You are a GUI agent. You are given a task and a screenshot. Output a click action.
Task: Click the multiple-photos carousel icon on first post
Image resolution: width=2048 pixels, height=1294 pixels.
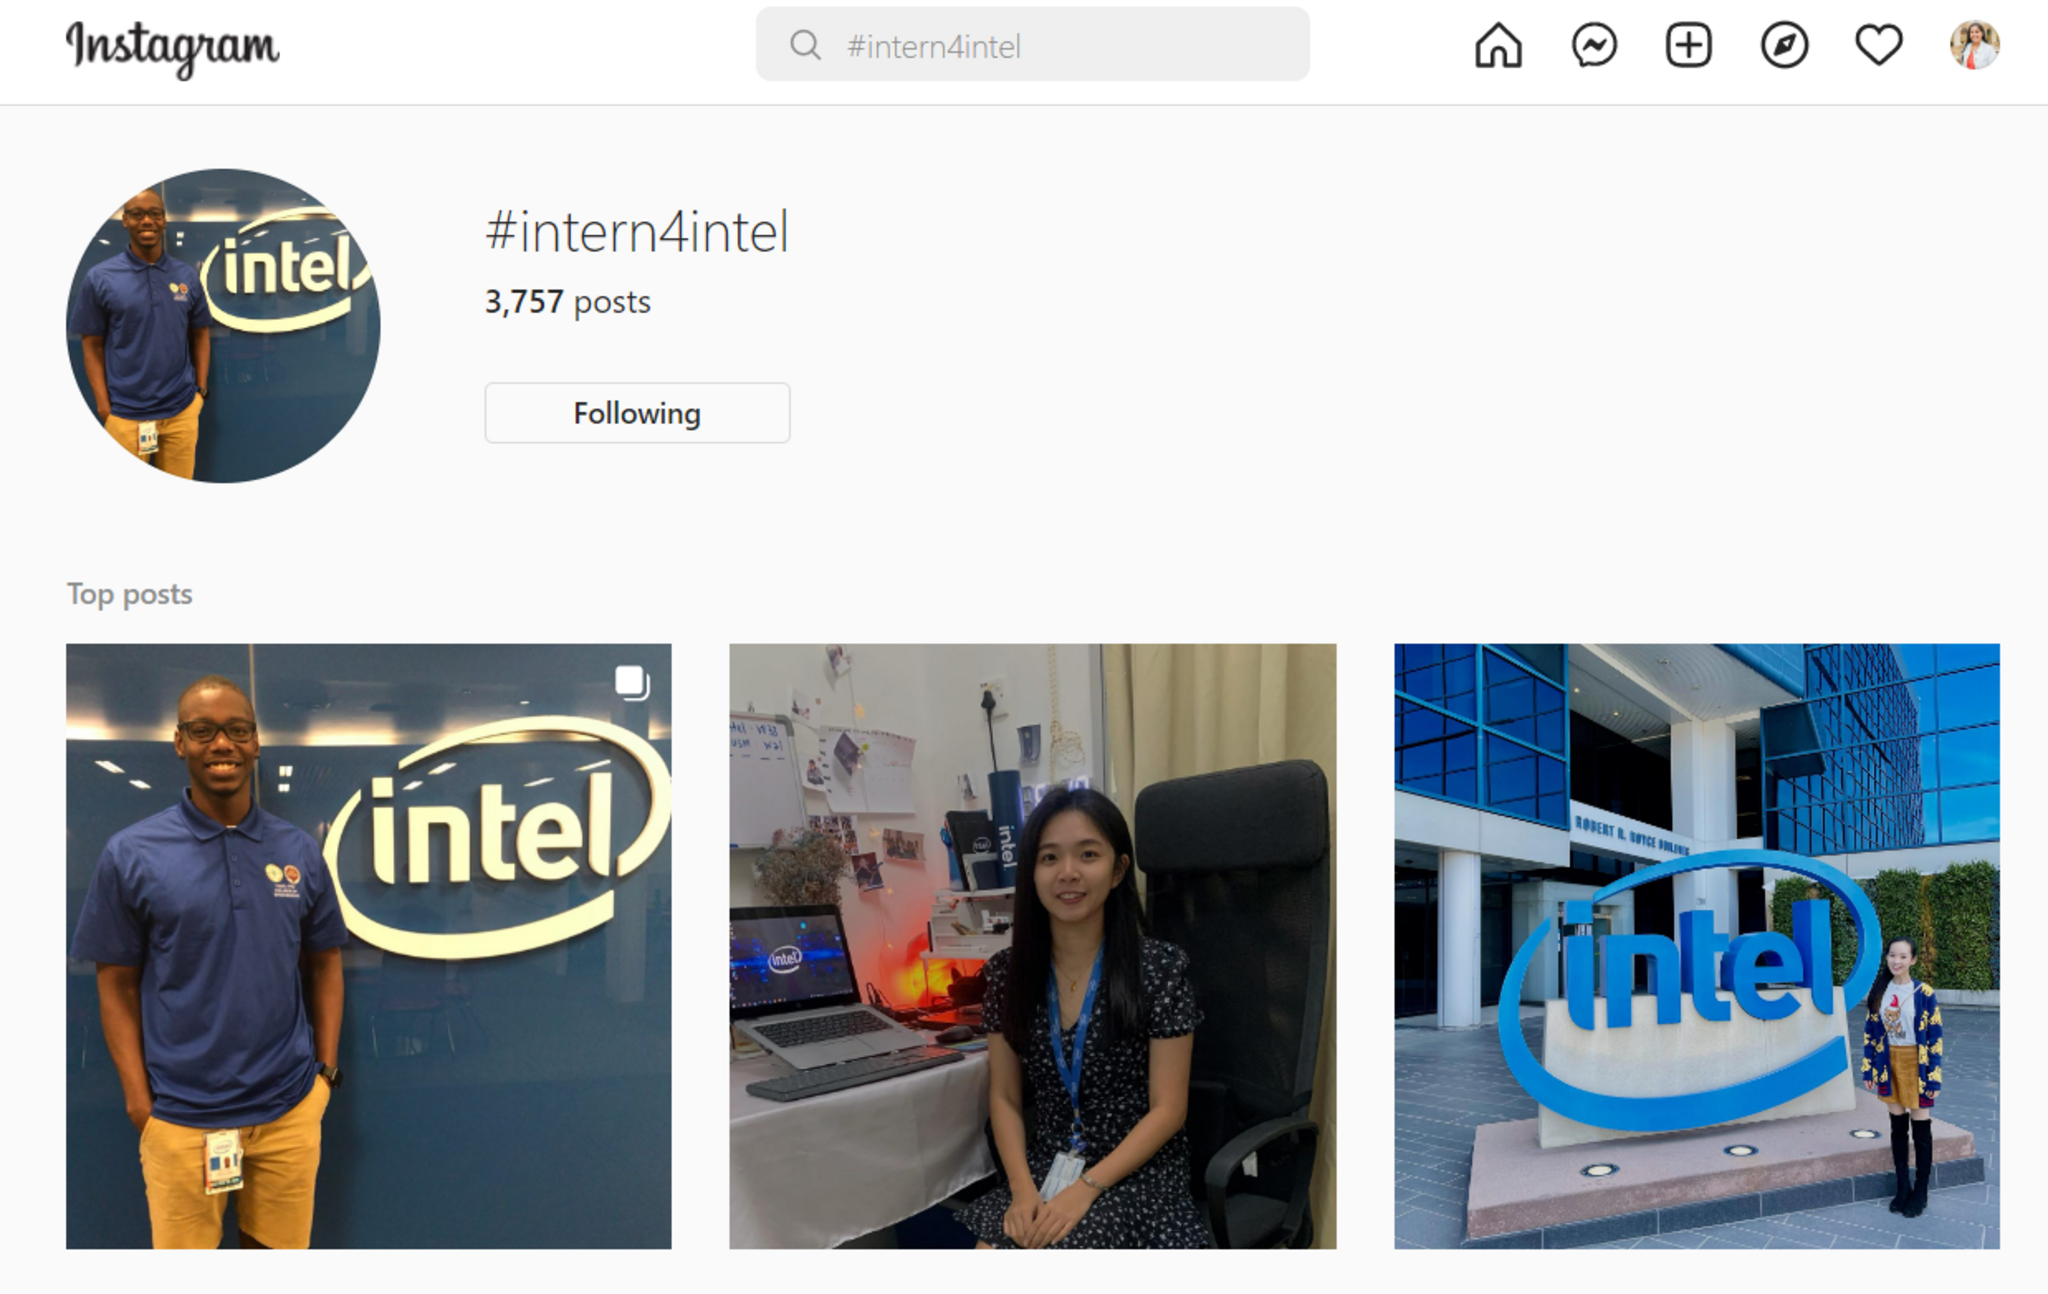coord(632,682)
